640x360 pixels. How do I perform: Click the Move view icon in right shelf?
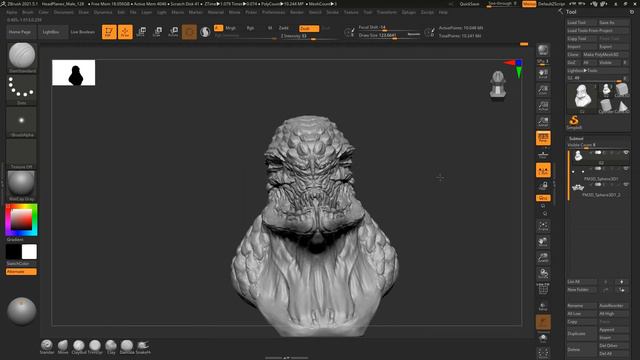pyautogui.click(x=543, y=242)
